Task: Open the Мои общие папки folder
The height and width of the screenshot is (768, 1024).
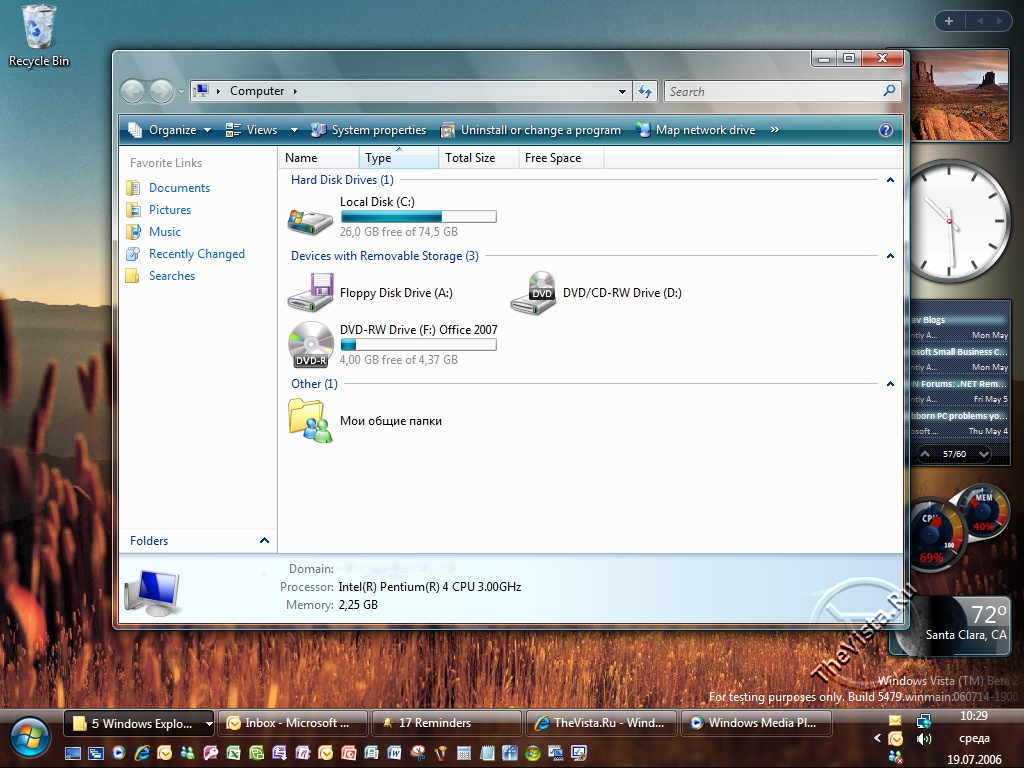Action: pos(310,421)
